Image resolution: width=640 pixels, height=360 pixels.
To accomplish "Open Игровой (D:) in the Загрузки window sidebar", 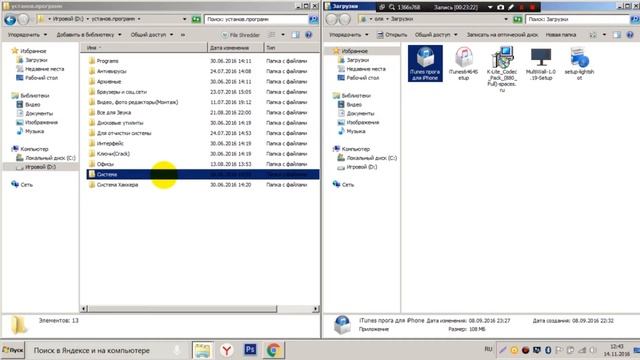I will pos(361,167).
